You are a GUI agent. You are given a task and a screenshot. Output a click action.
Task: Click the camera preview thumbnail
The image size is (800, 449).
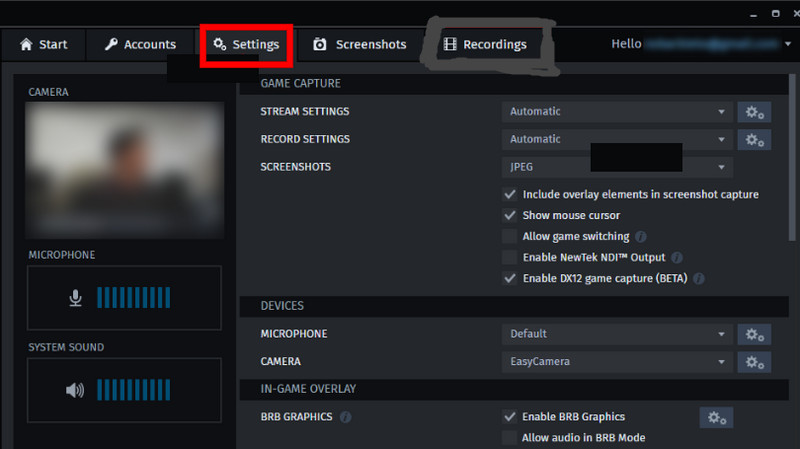tap(124, 170)
